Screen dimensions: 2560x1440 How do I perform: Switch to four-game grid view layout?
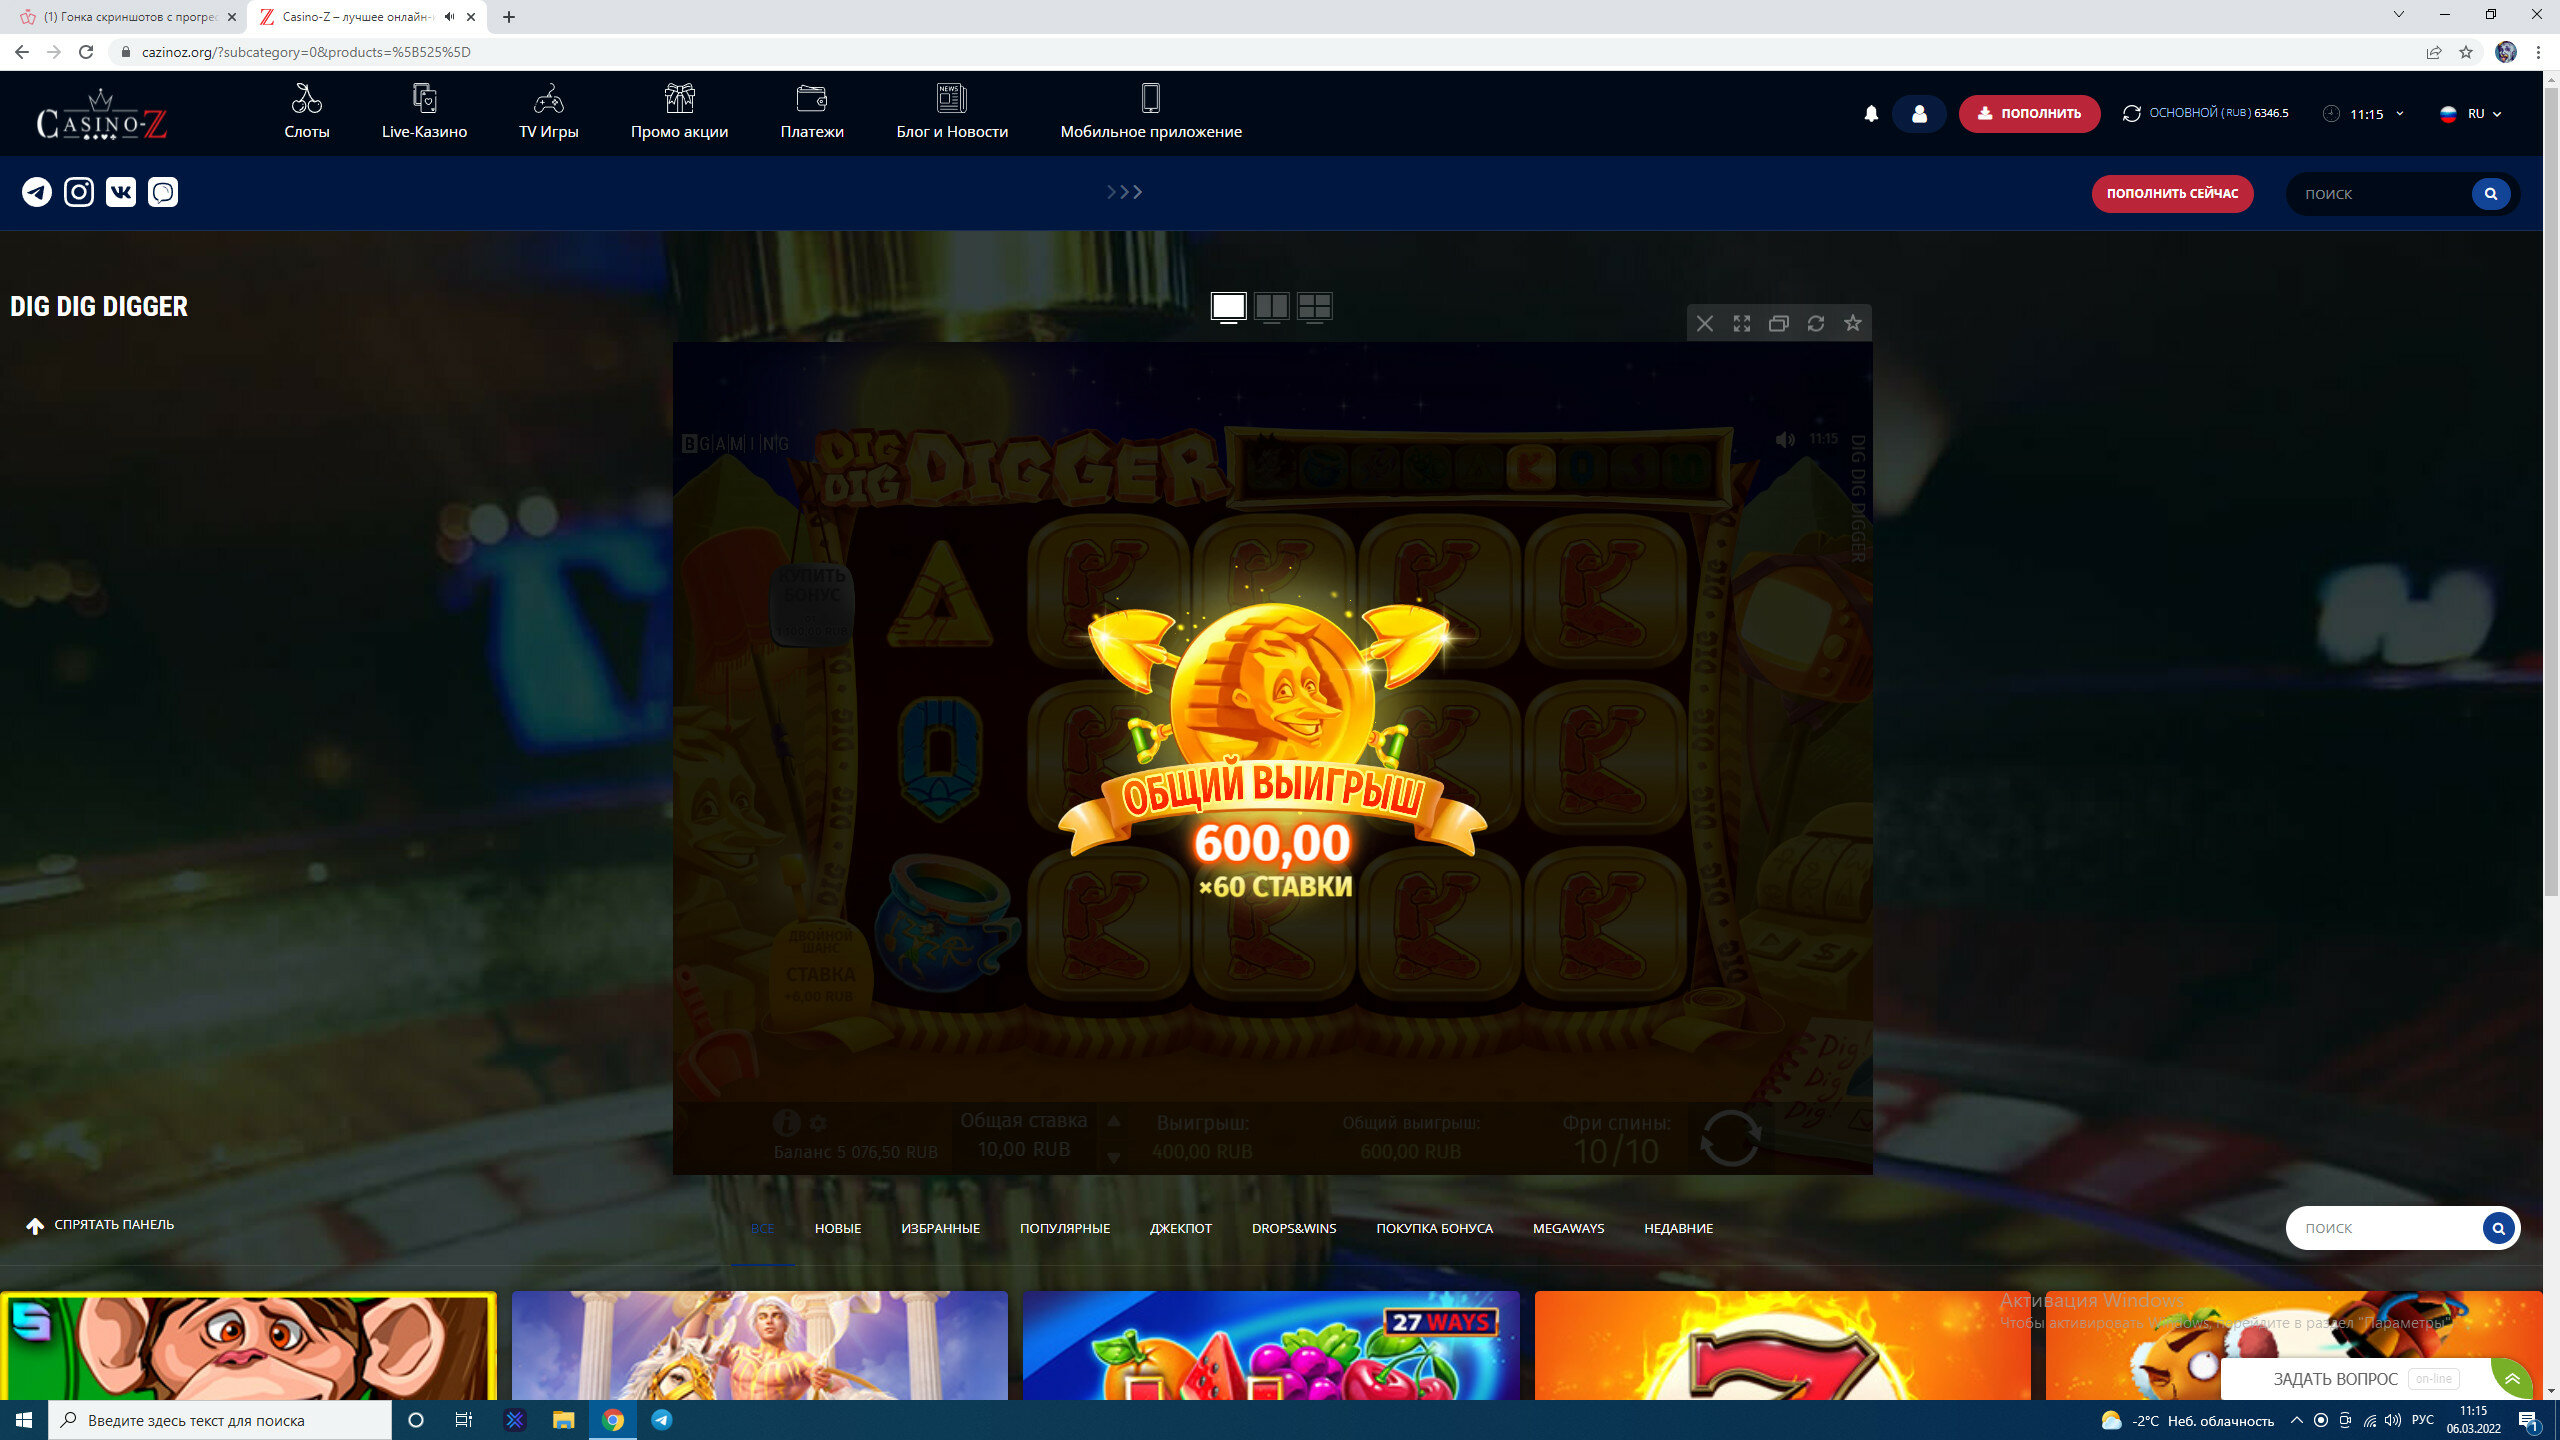pyautogui.click(x=1314, y=306)
